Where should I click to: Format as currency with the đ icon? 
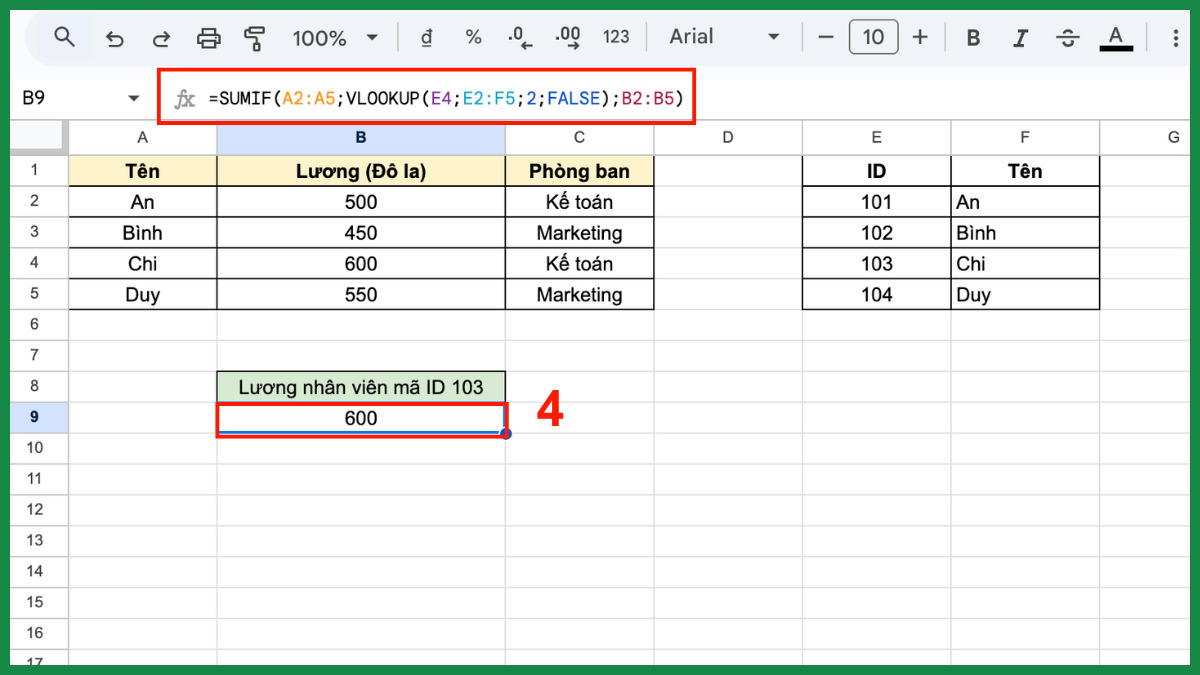tap(427, 38)
